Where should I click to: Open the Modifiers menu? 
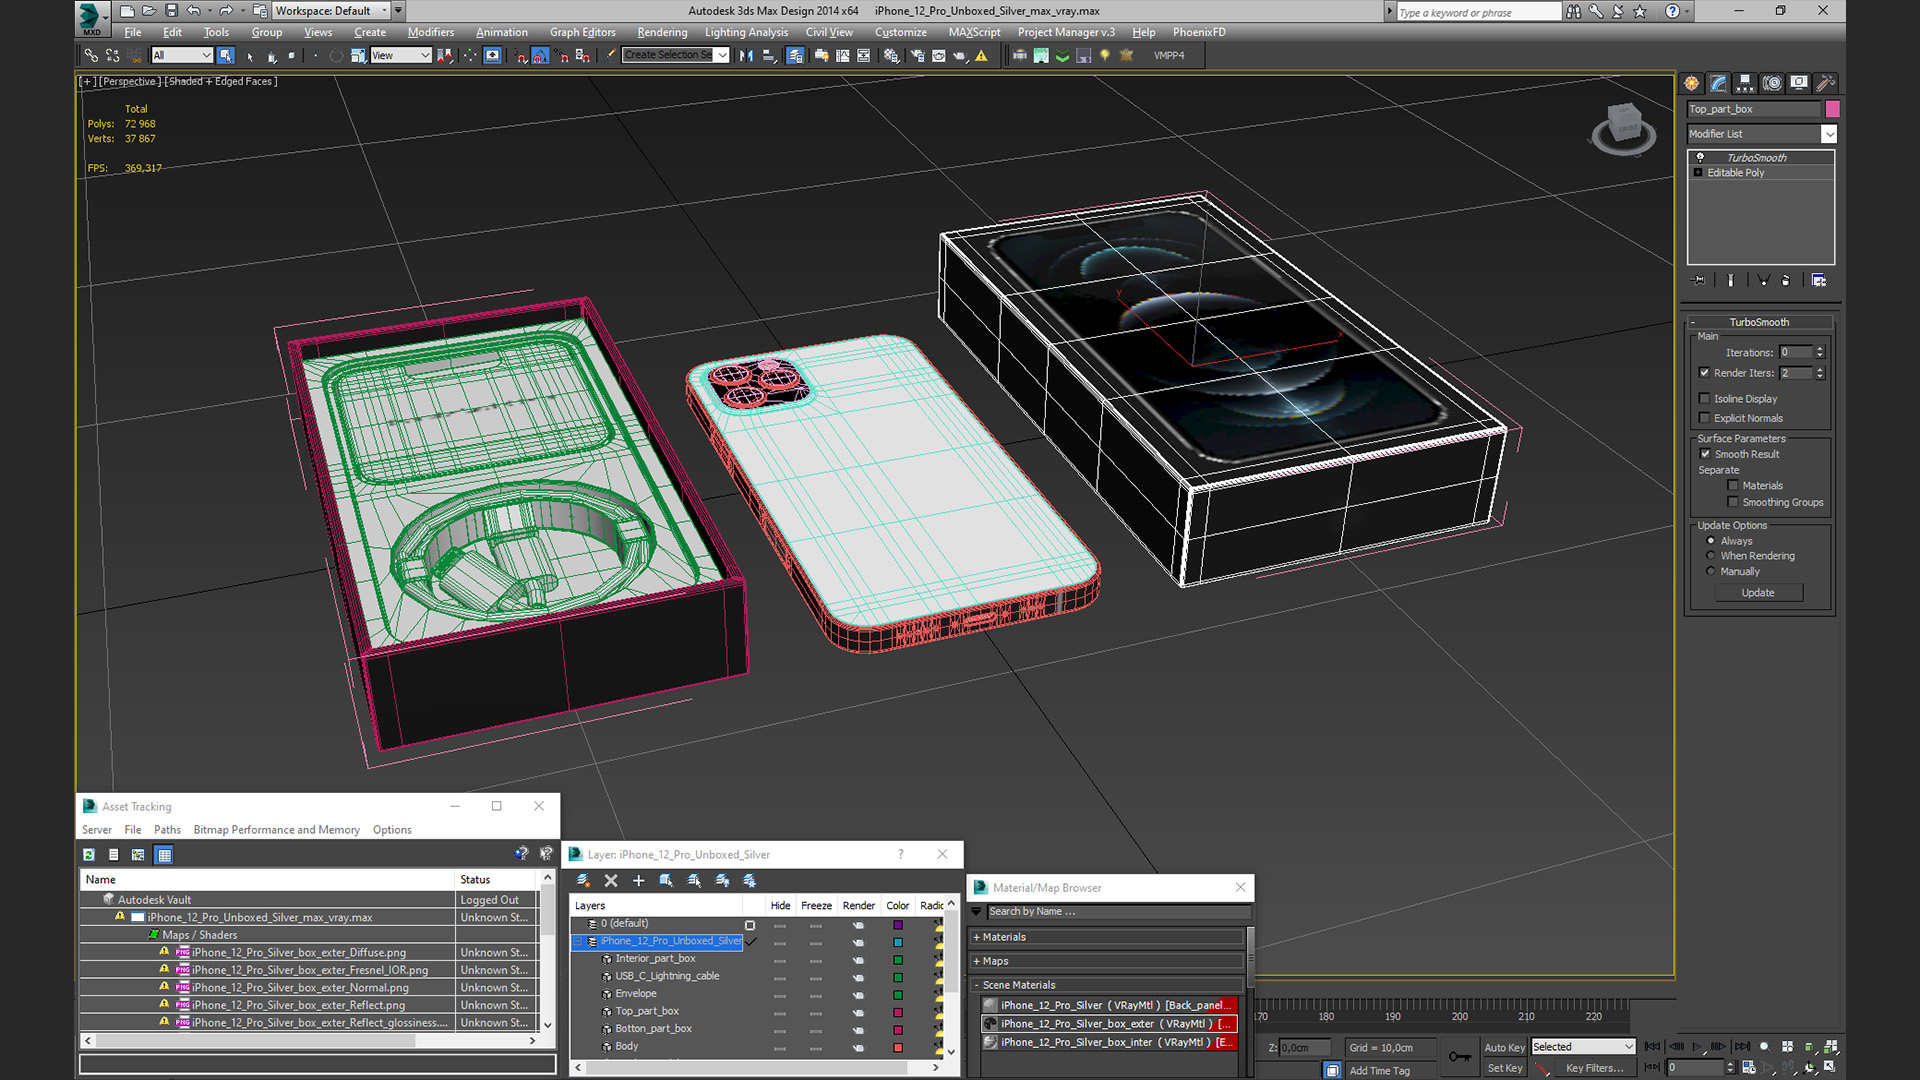click(430, 32)
